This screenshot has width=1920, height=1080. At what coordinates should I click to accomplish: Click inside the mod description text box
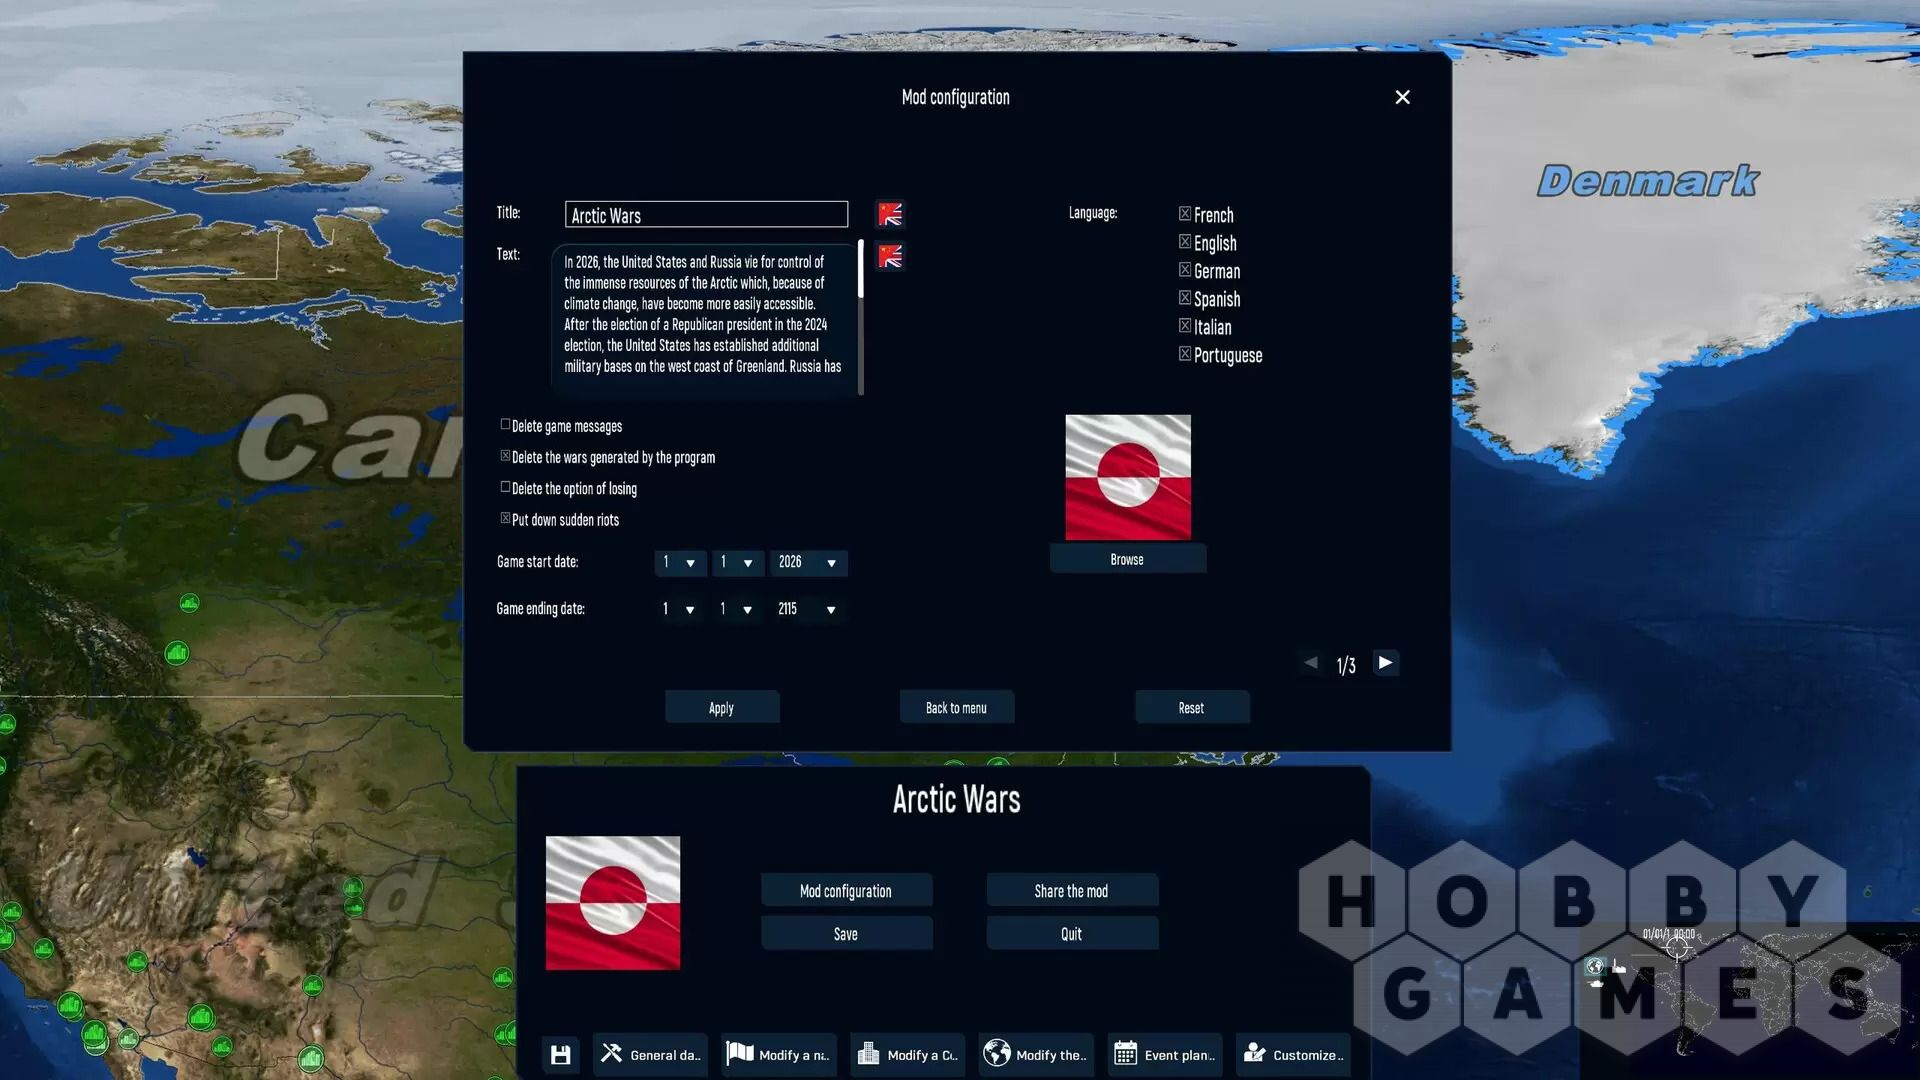click(x=703, y=317)
